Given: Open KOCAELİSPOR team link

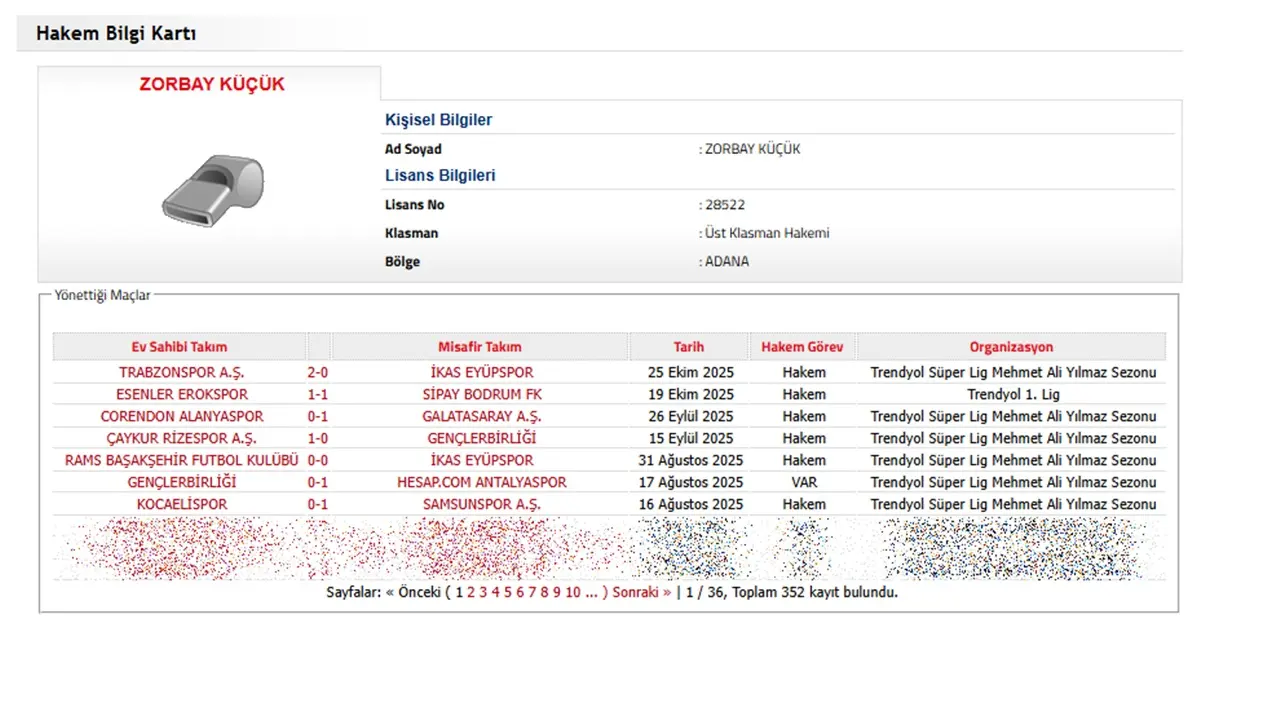Looking at the screenshot, I should pos(181,504).
